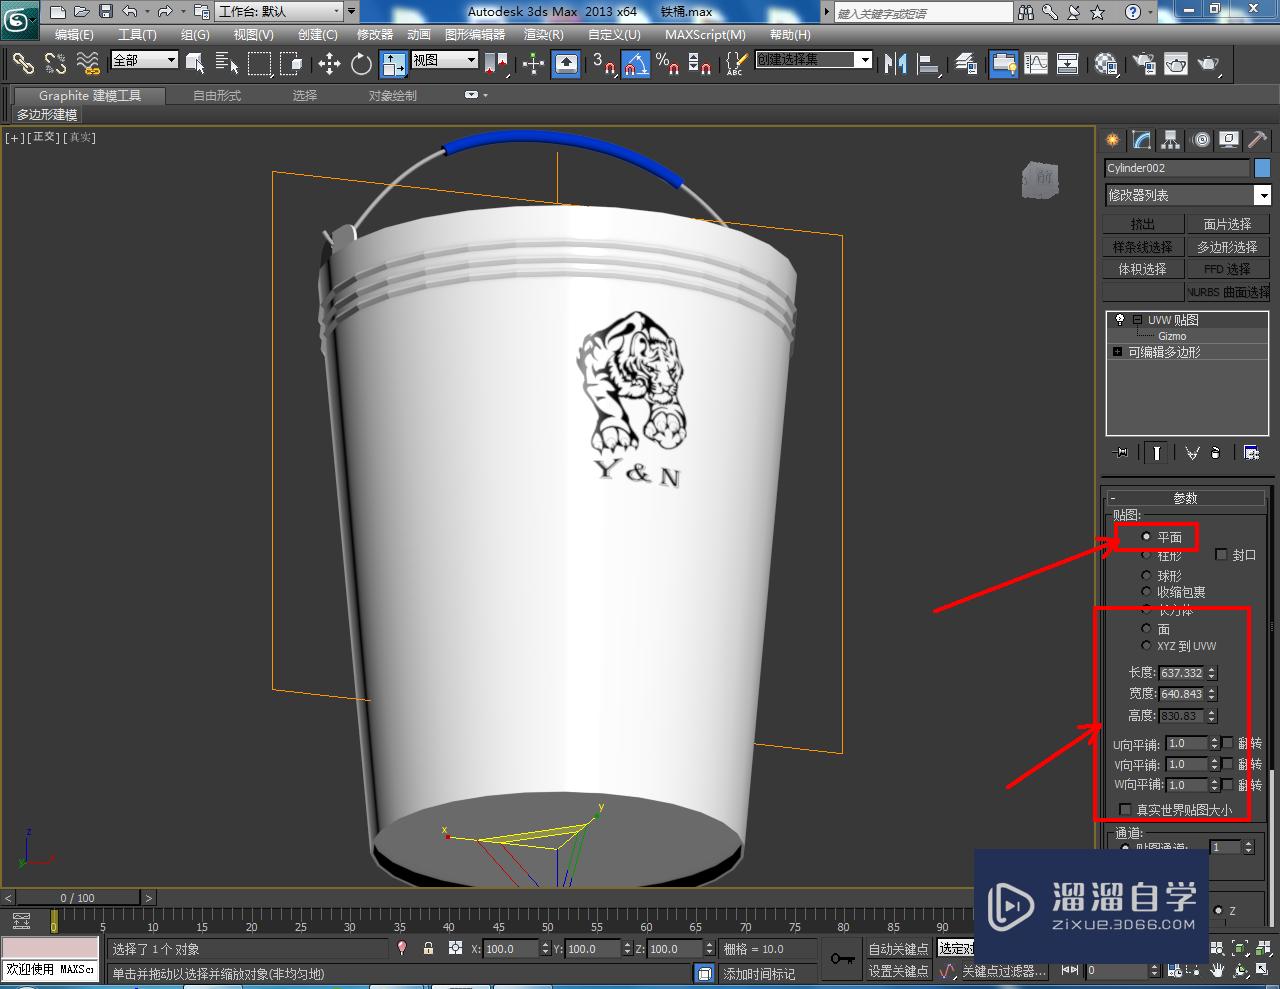Toggle the 3D Snaps button
Screen dimensions: 1280x989
tap(604, 63)
